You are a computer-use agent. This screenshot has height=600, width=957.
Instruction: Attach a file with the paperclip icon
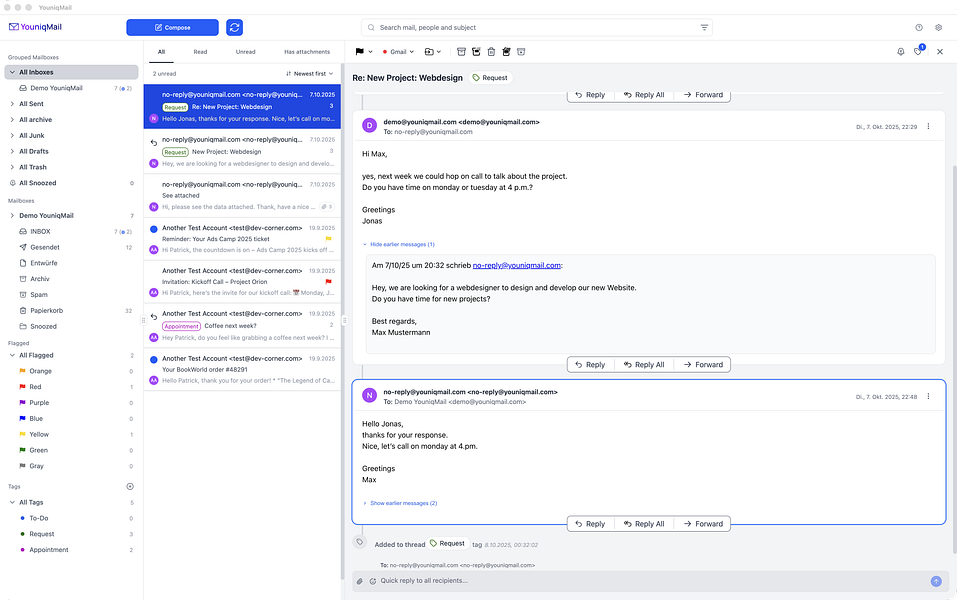click(x=359, y=580)
